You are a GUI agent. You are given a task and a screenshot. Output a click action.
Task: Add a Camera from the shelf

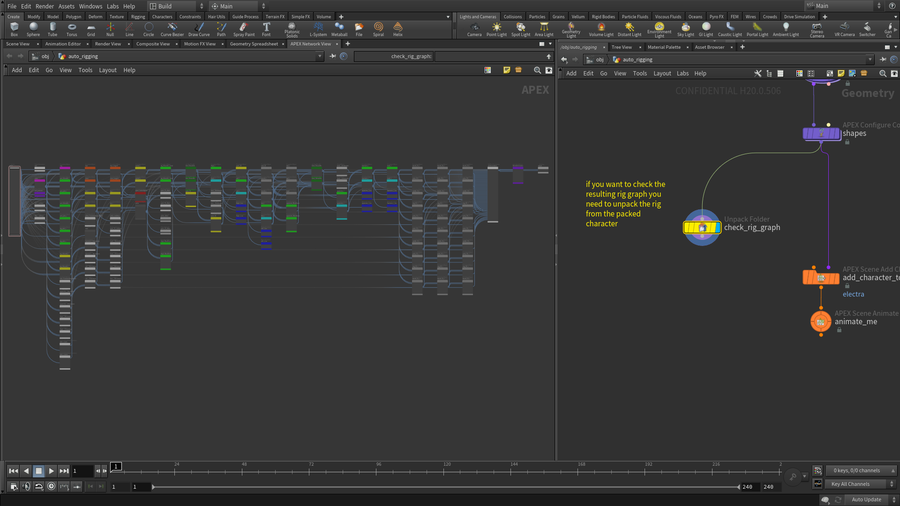pyautogui.click(x=474, y=30)
